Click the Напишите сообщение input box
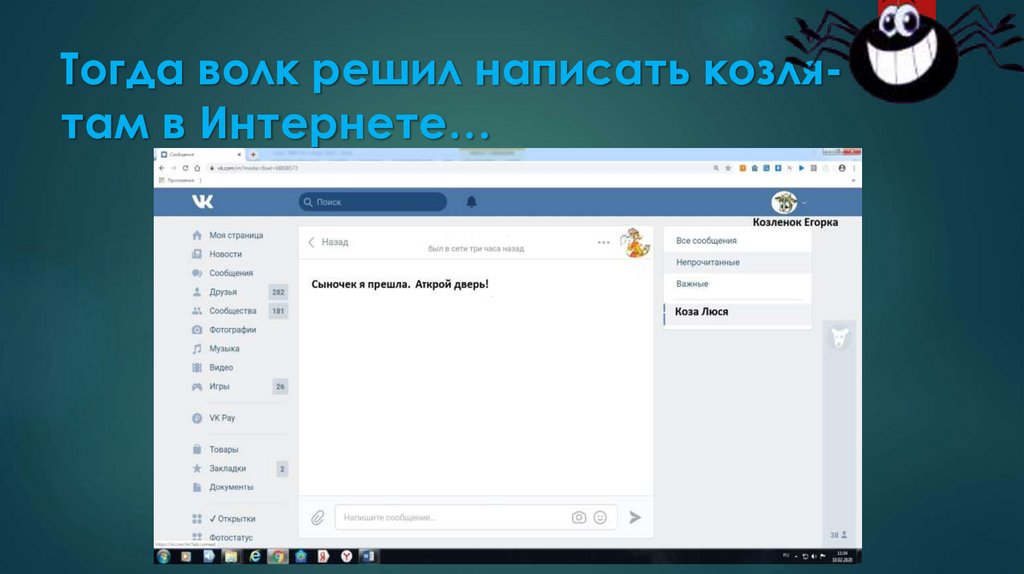This screenshot has height=574, width=1024. click(x=450, y=517)
